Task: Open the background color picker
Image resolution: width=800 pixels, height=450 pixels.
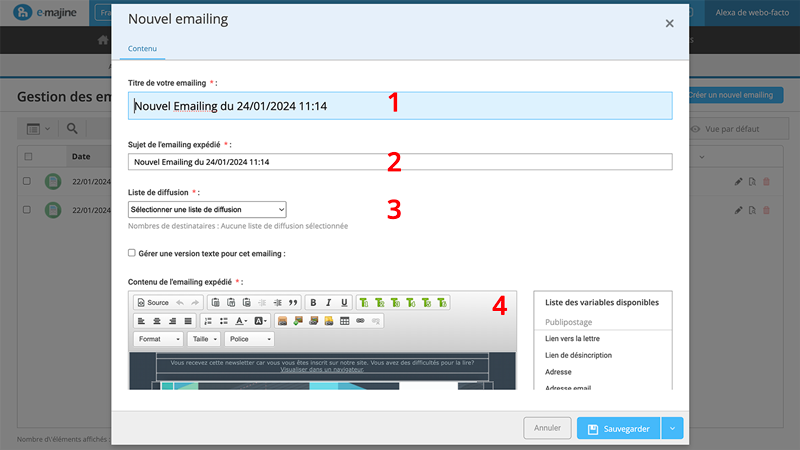Action: [x=260, y=321]
